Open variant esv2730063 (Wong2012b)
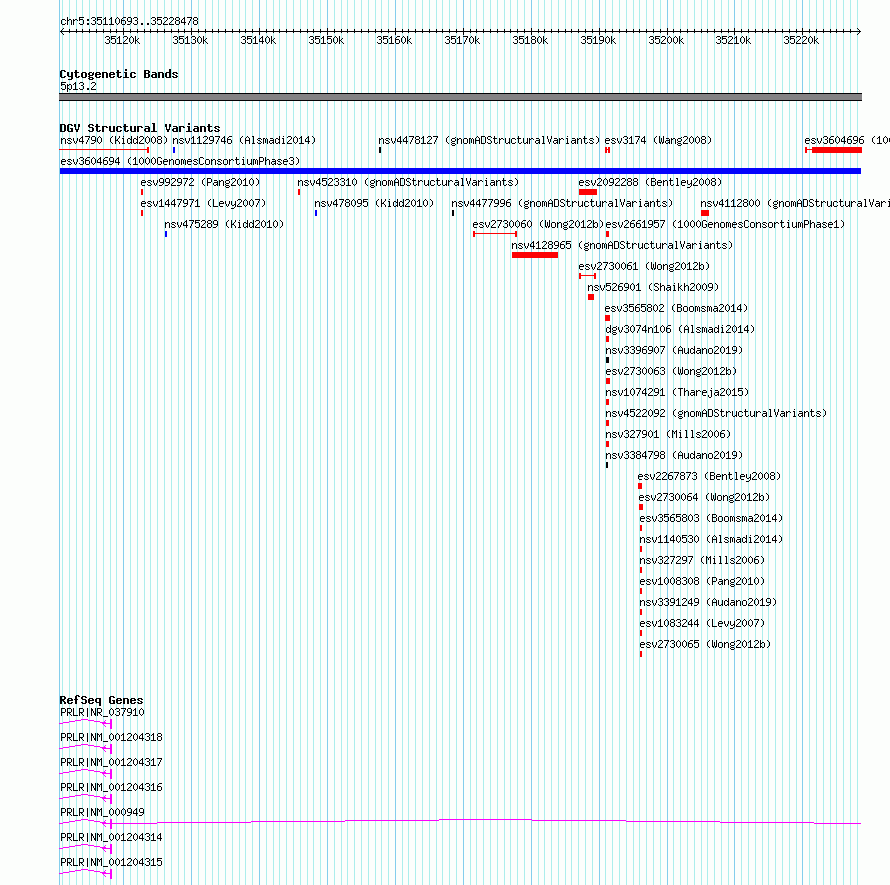 [671, 371]
